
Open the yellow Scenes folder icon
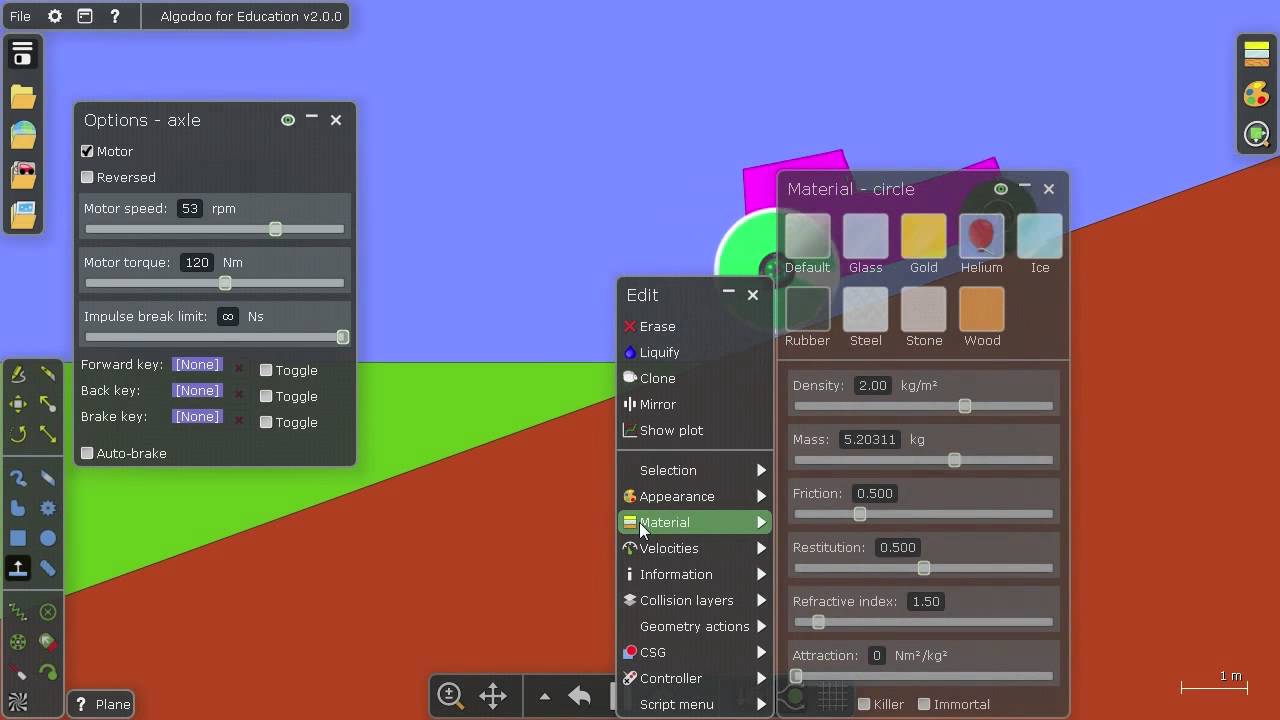tap(23, 96)
